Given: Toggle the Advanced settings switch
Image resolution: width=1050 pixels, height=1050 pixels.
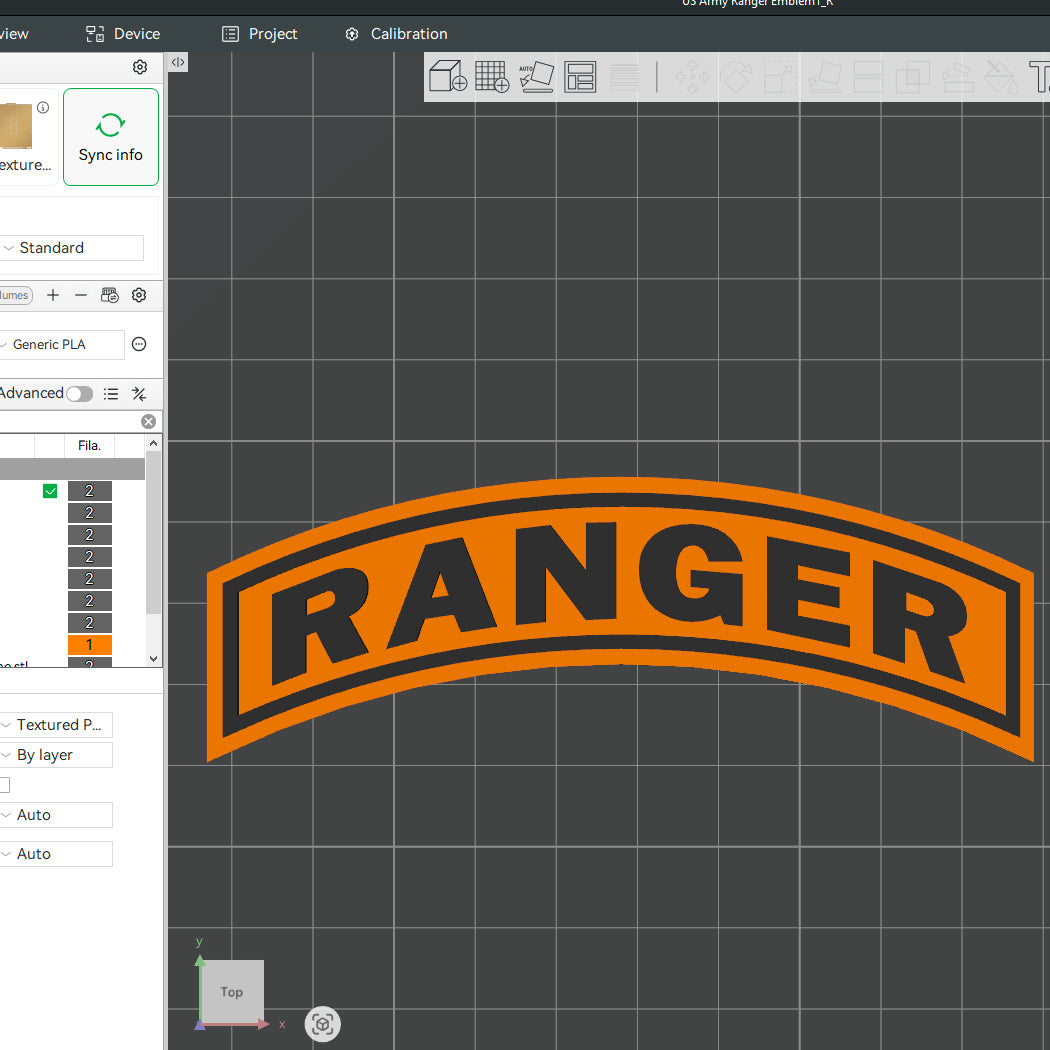Looking at the screenshot, I should click(x=79, y=394).
